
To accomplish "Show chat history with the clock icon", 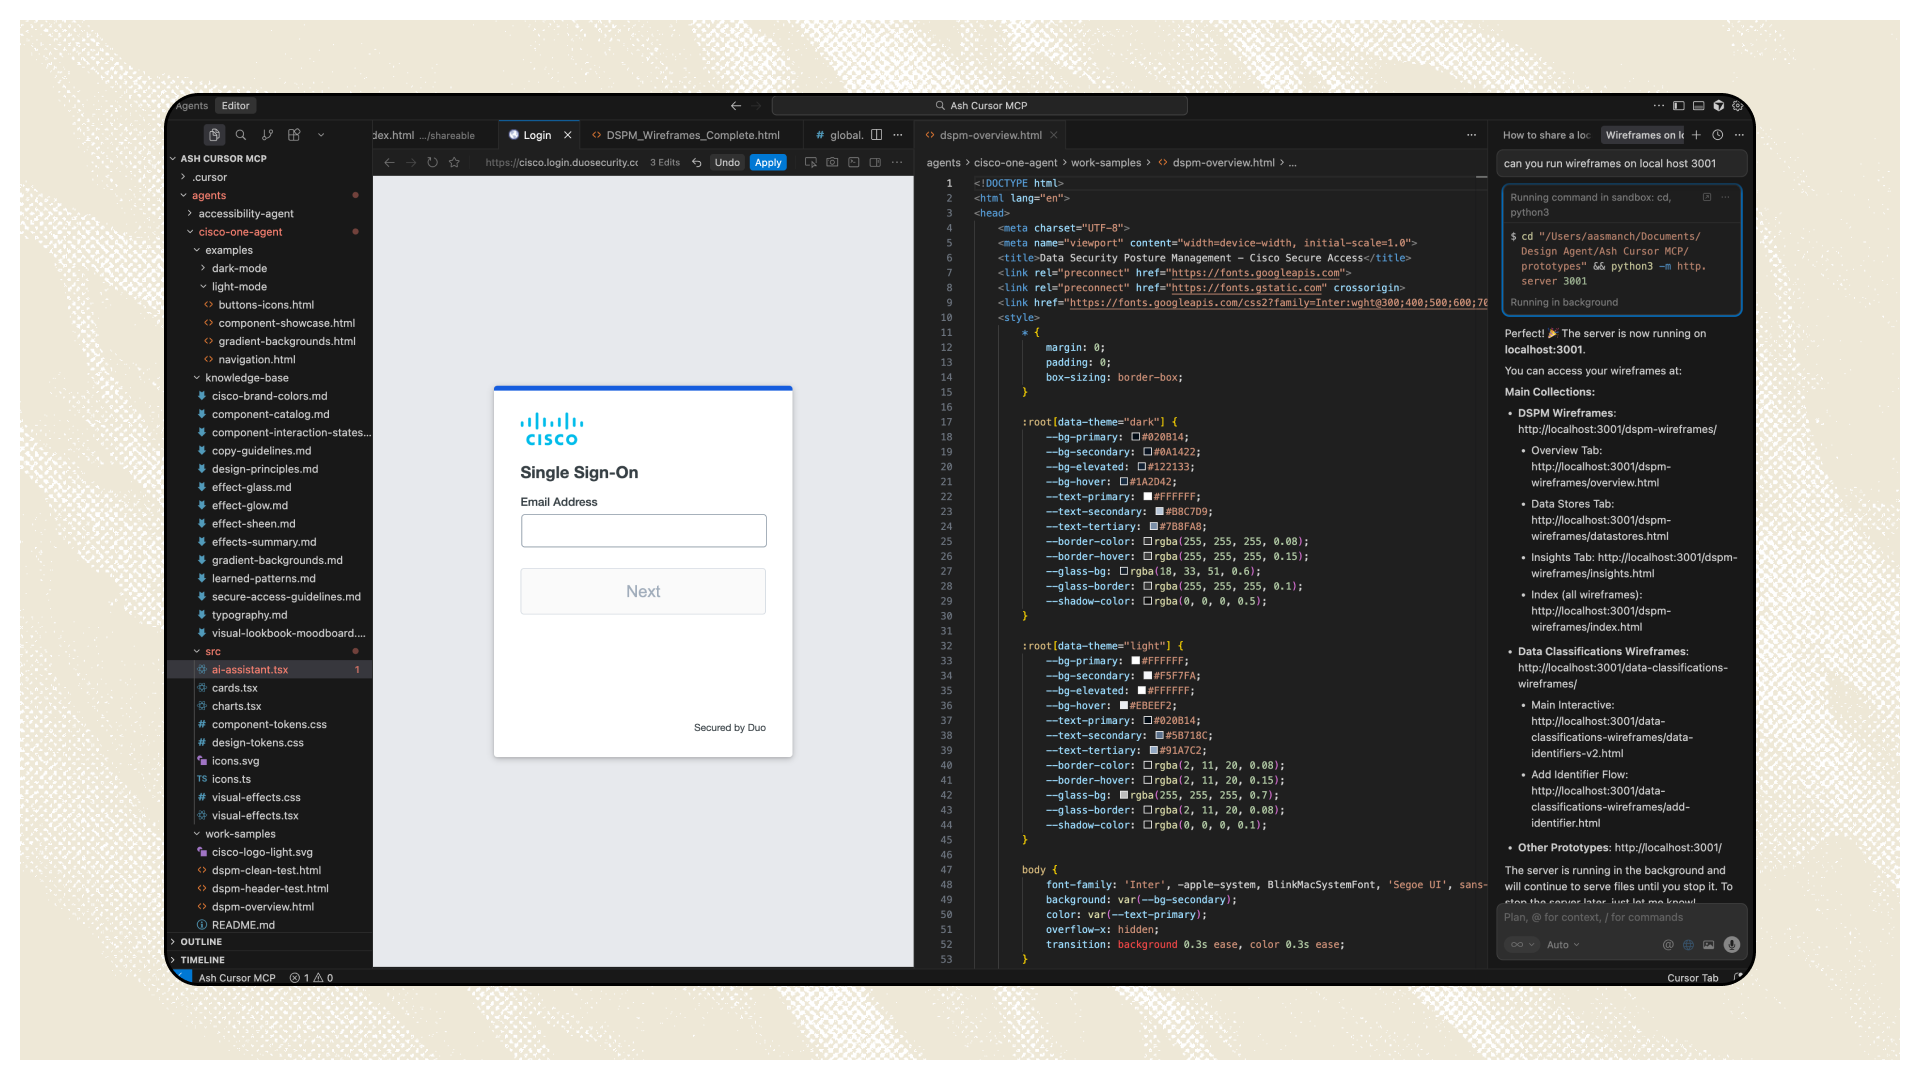I will click(x=1718, y=135).
